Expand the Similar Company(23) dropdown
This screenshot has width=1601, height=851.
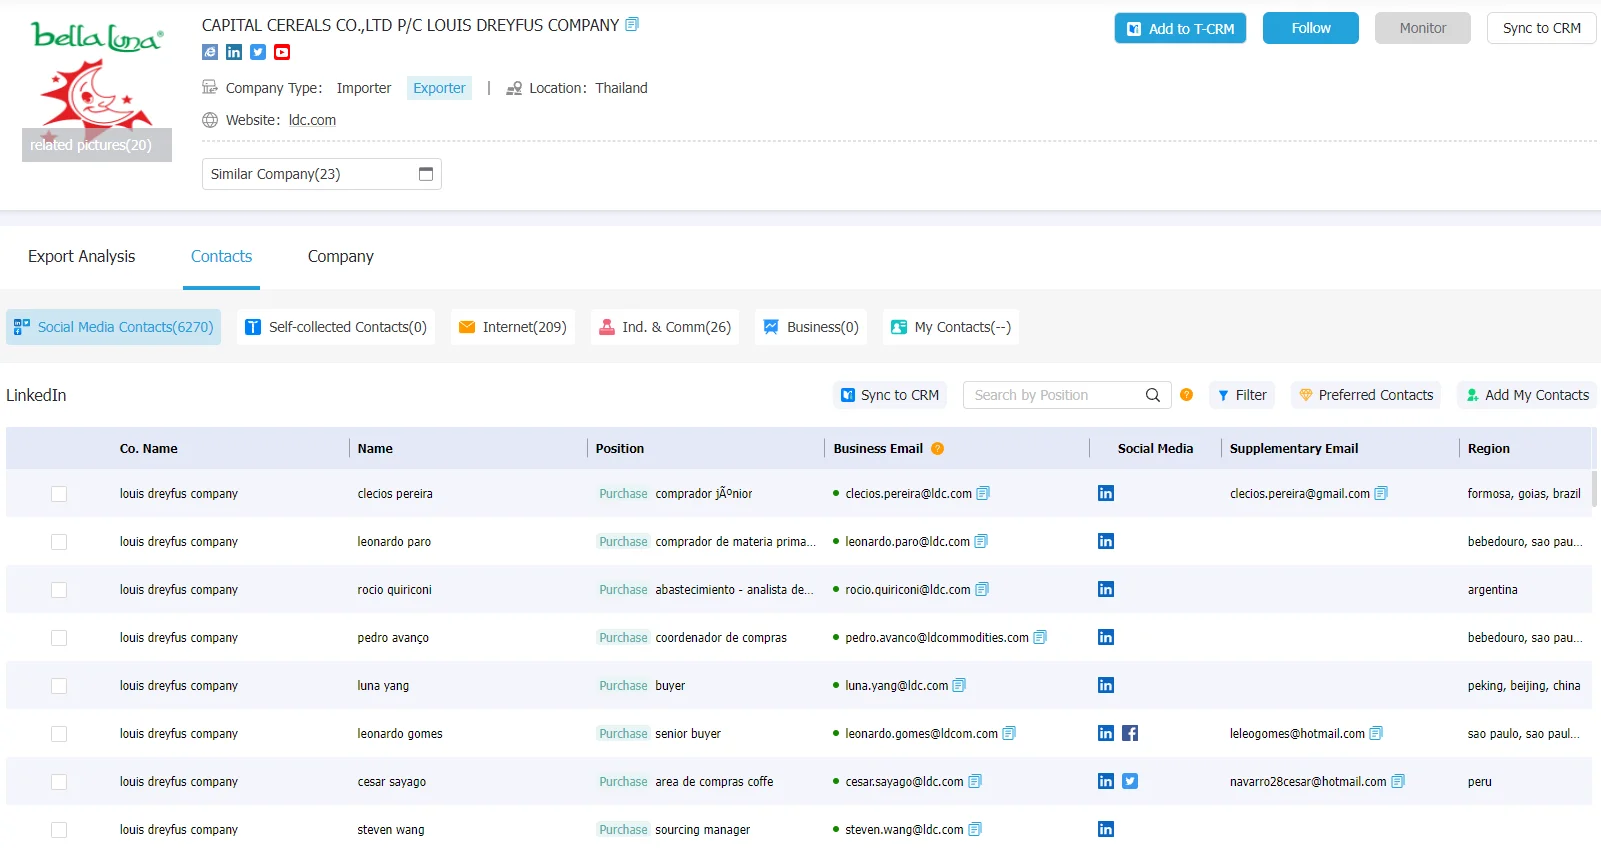click(x=322, y=174)
